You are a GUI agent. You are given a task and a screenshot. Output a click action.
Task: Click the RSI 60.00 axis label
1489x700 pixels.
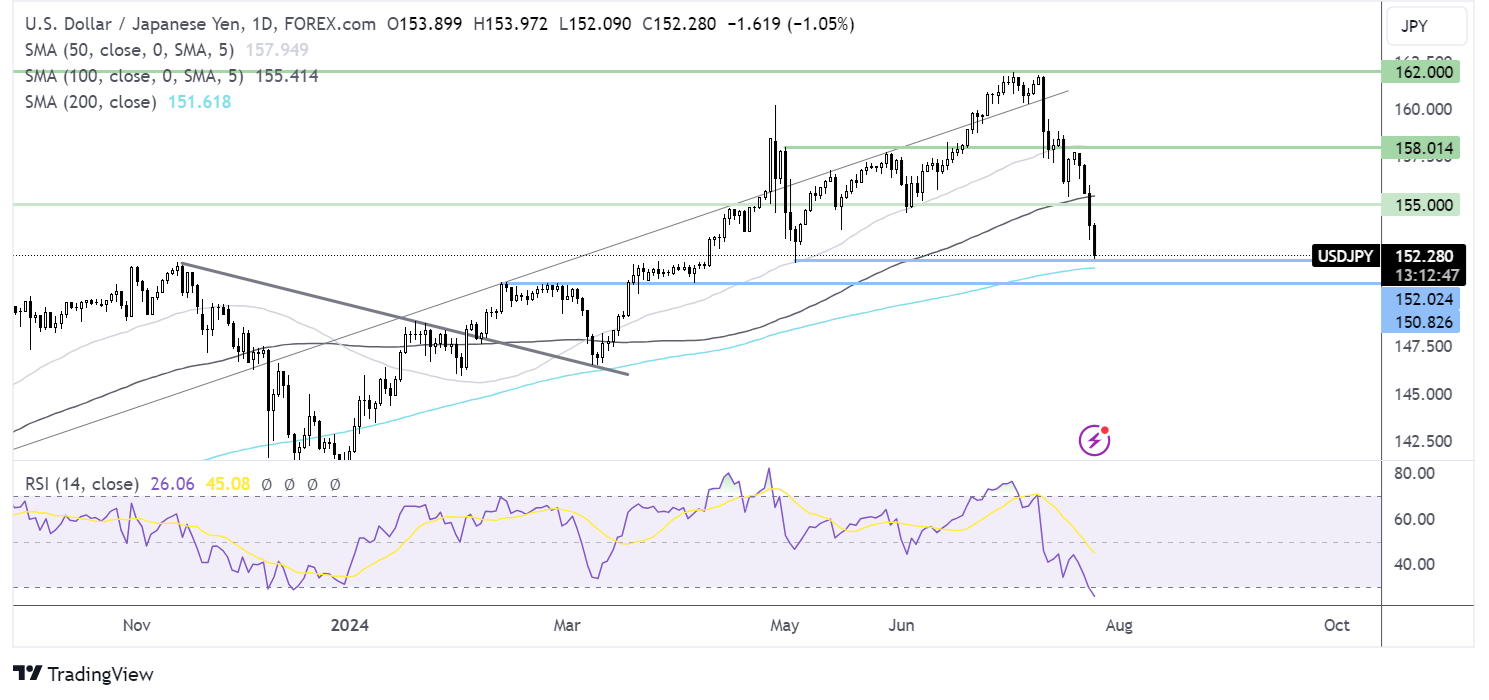tap(1417, 519)
